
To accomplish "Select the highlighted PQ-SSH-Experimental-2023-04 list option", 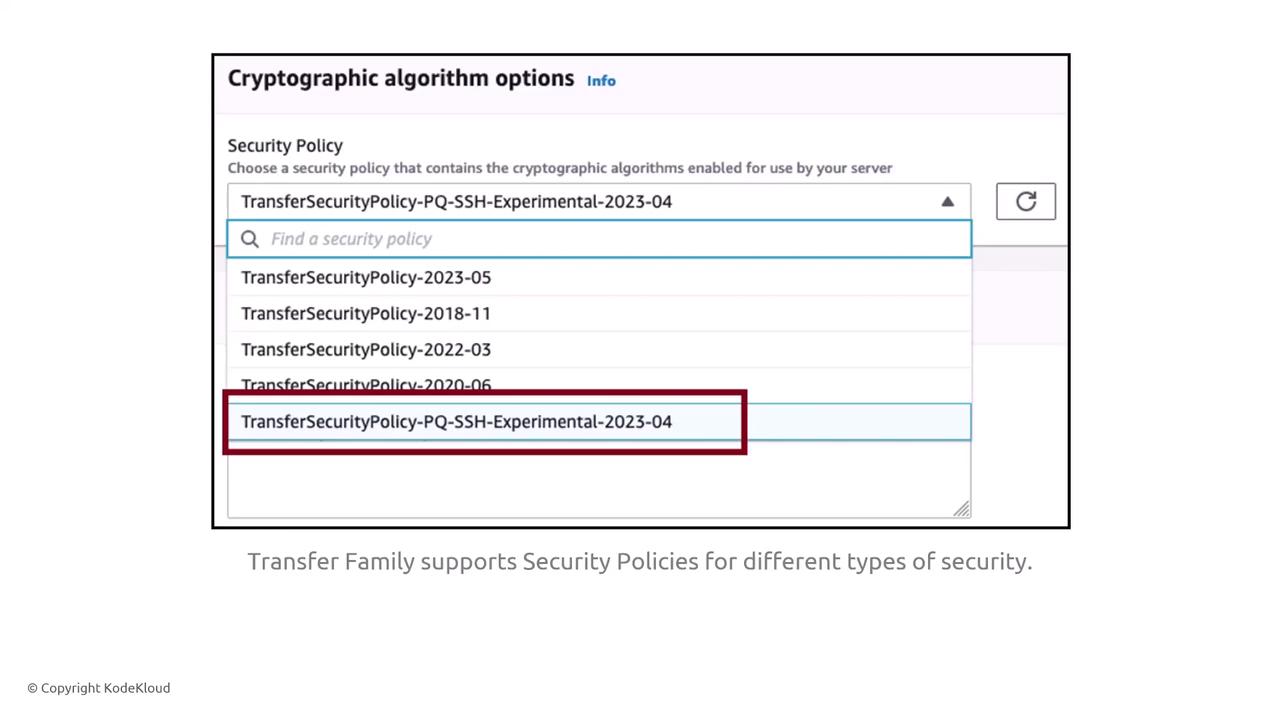I will [x=456, y=422].
